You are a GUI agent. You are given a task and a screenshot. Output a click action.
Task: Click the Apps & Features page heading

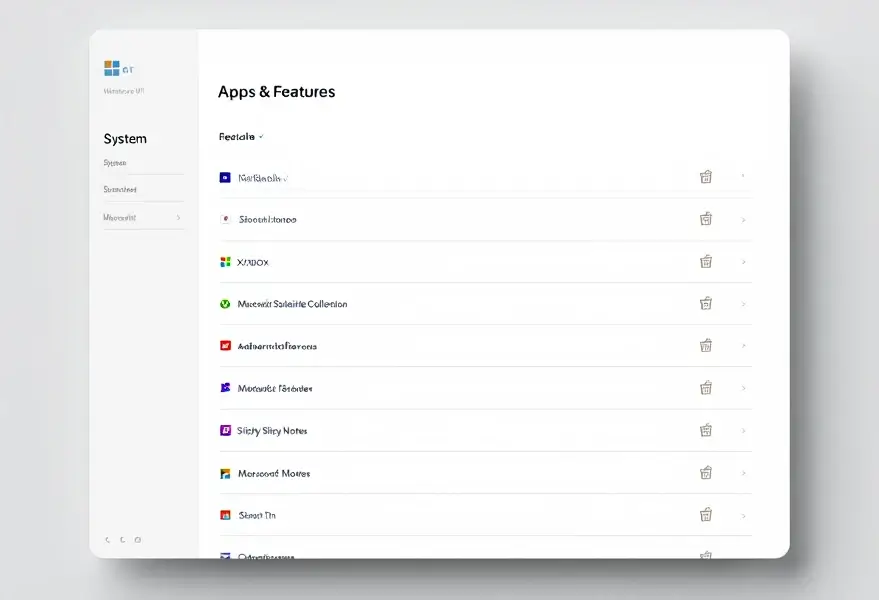tap(276, 92)
